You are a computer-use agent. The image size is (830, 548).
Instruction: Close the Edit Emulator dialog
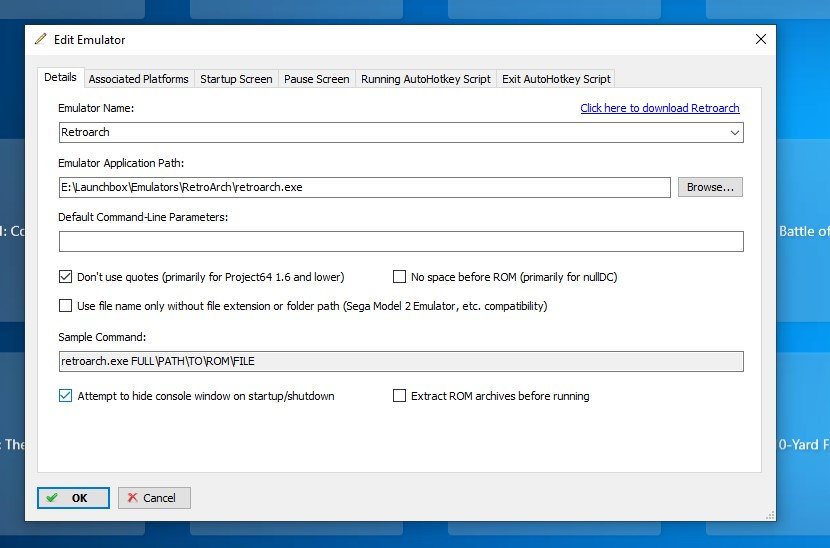pyautogui.click(x=761, y=39)
